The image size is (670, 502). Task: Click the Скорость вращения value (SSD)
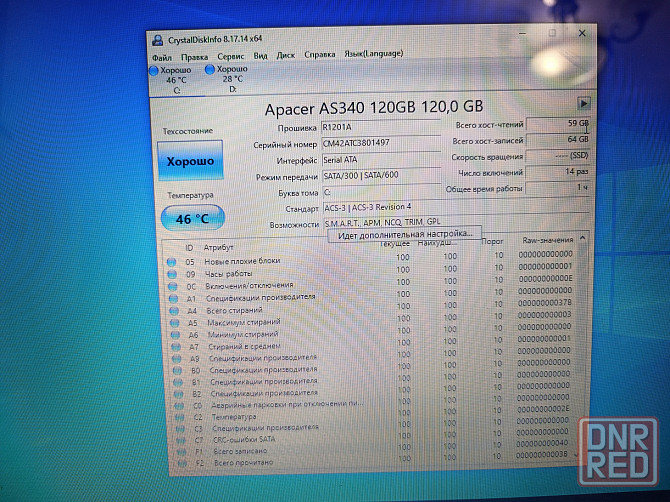pyautogui.click(x=558, y=156)
